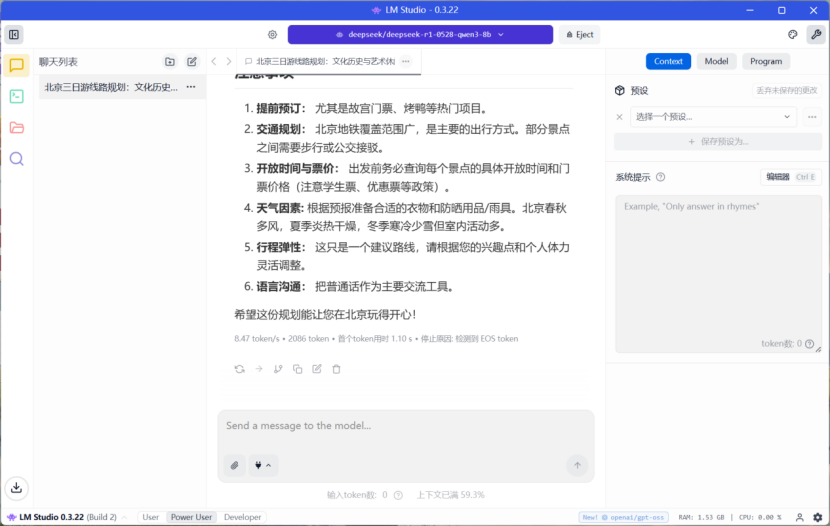Switch to Power User mode
This screenshot has width=830, height=526.
[191, 517]
